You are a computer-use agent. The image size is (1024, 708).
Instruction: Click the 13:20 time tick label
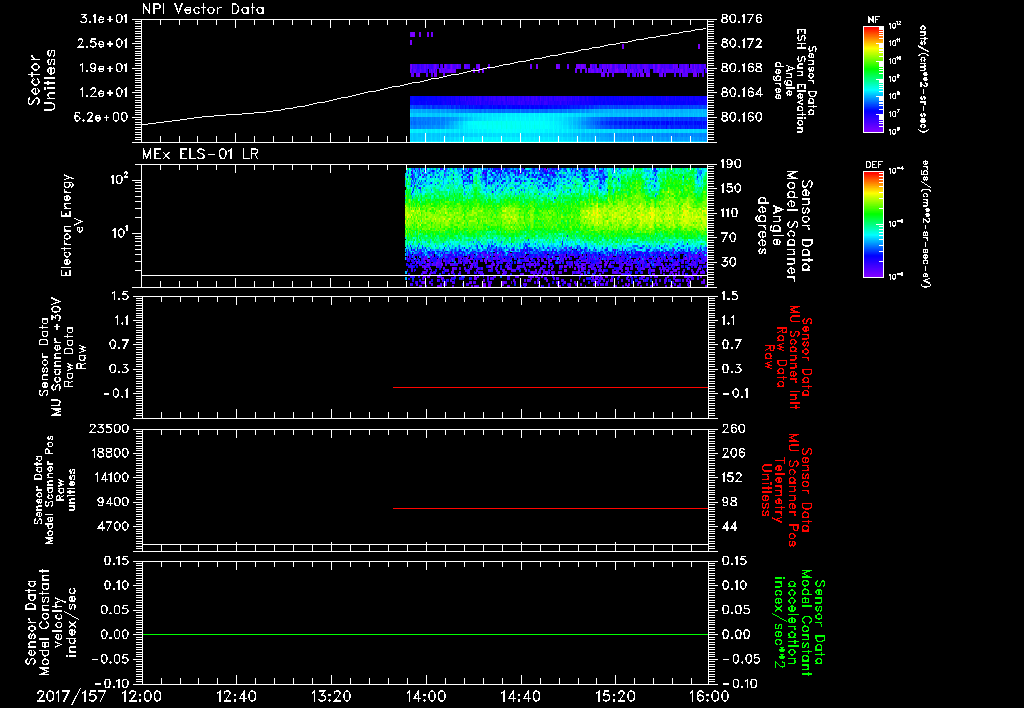(331, 696)
